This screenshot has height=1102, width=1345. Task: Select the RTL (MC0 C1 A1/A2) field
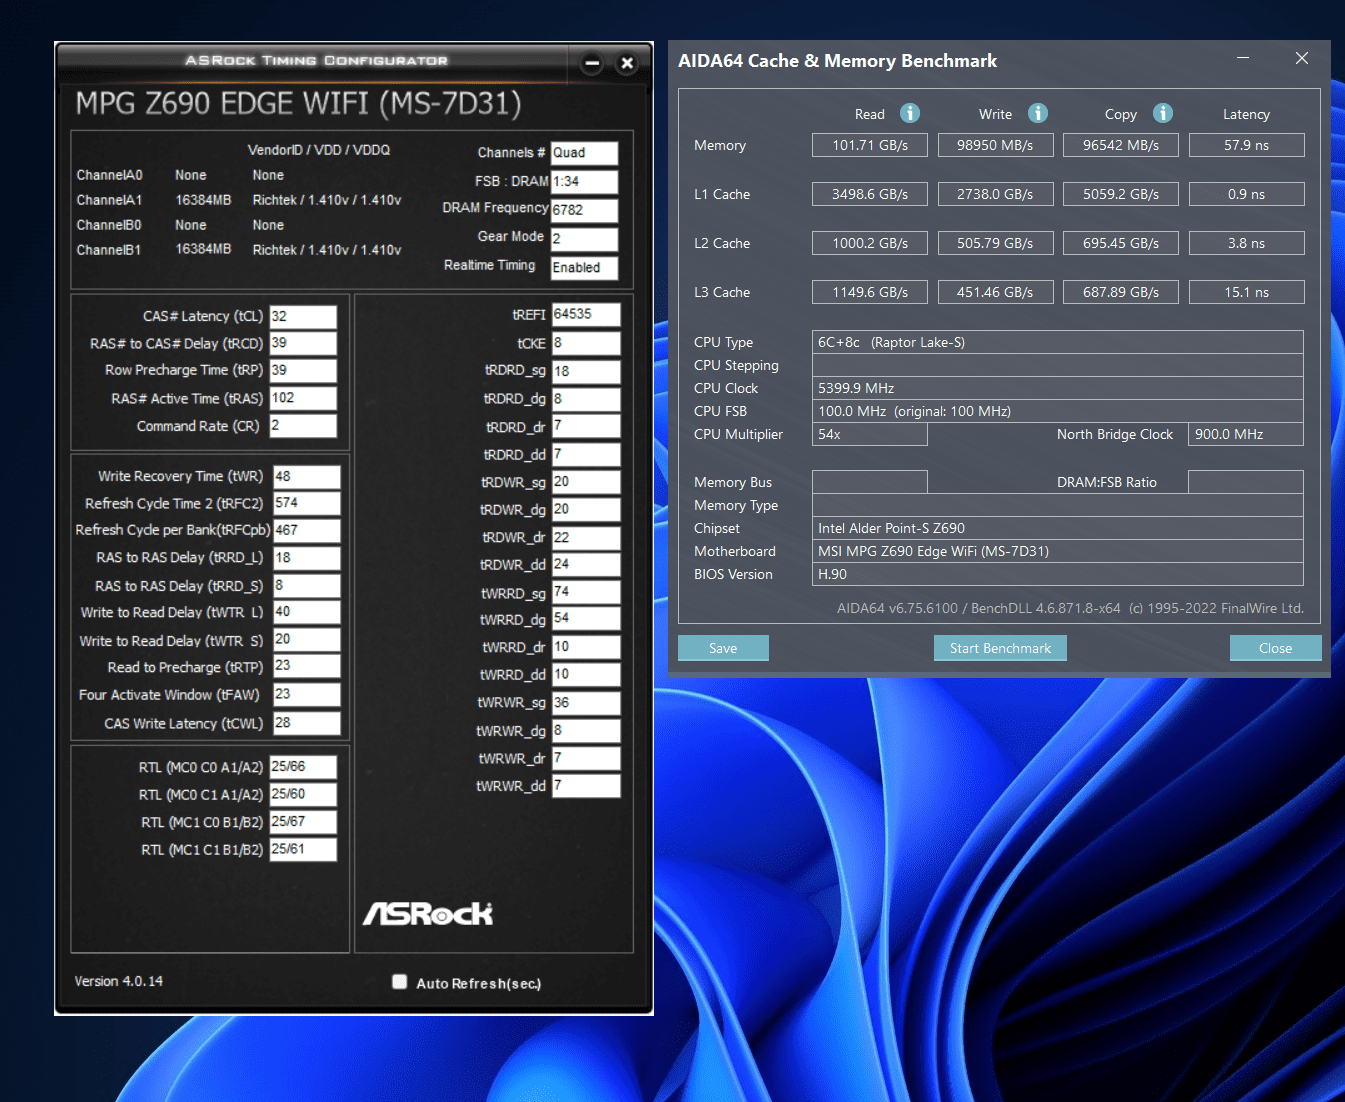[x=303, y=794]
